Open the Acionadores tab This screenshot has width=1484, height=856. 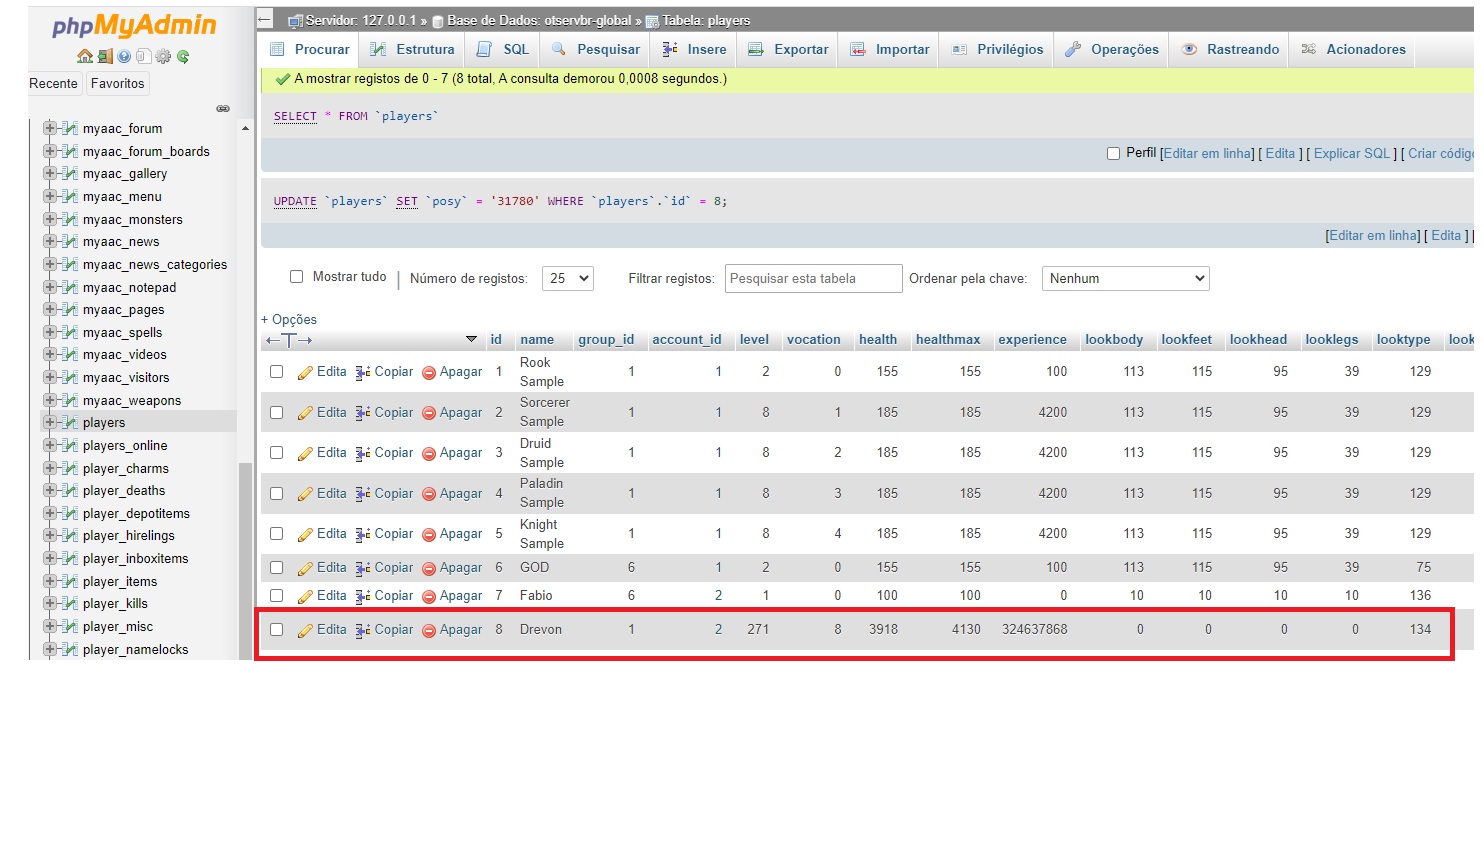(x=1353, y=49)
